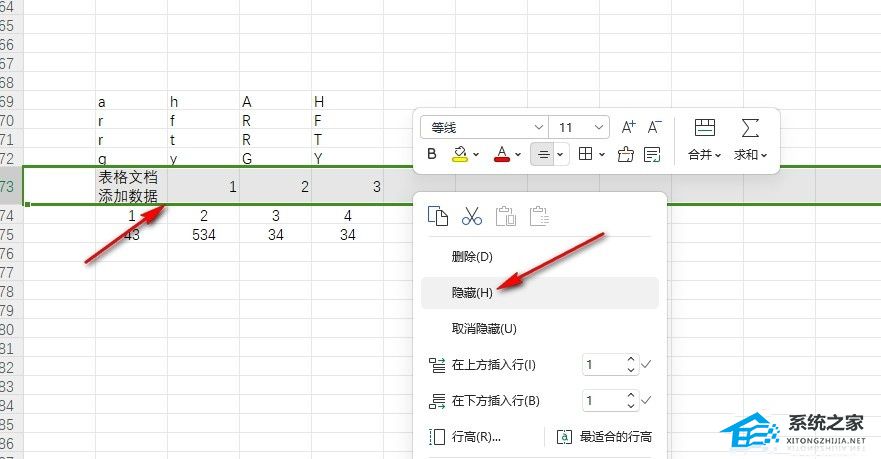This screenshot has height=459, width=881.
Task: Select the row 75 header
Action: click(x=10, y=234)
